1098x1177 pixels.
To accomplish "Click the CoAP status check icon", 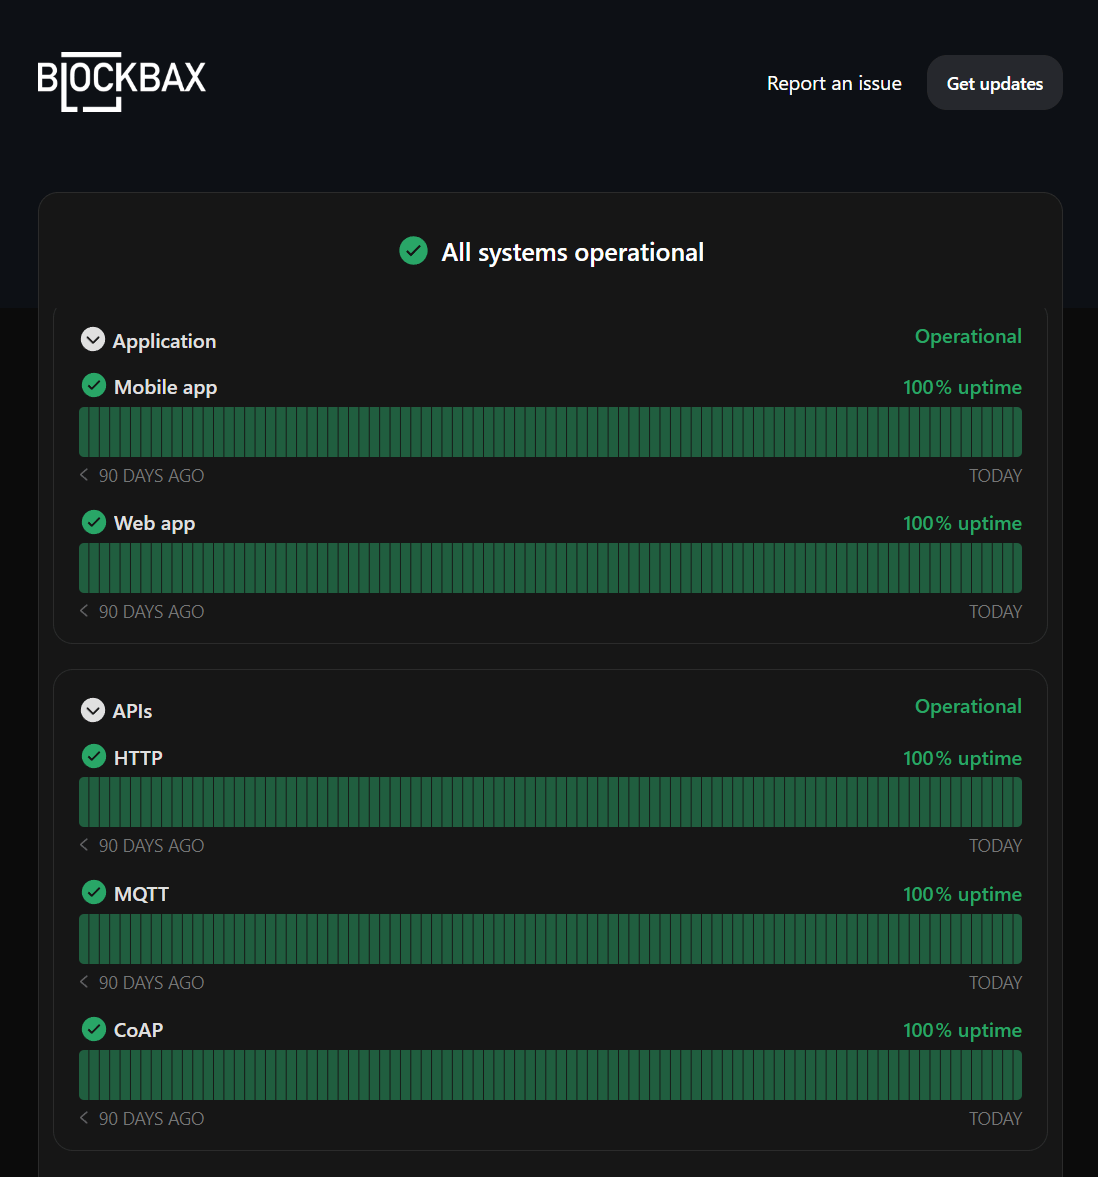I will 93,1028.
